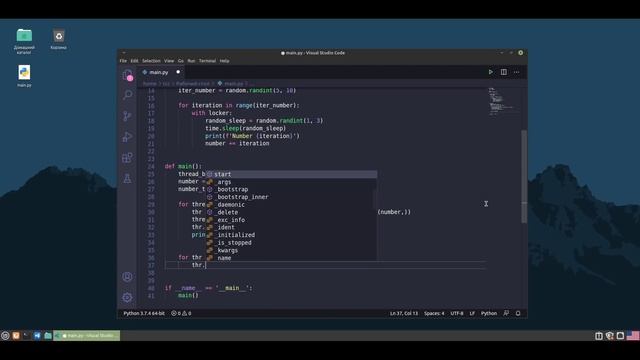The height and width of the screenshot is (360, 640).
Task: Select the '_exc_info' autocomplete suggestion
Action: pos(291,220)
